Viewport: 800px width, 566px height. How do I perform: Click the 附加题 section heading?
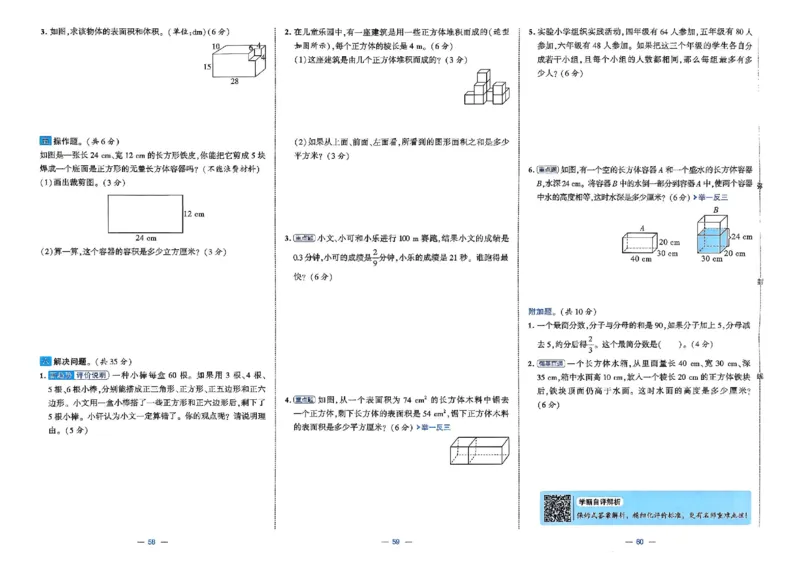(540, 311)
